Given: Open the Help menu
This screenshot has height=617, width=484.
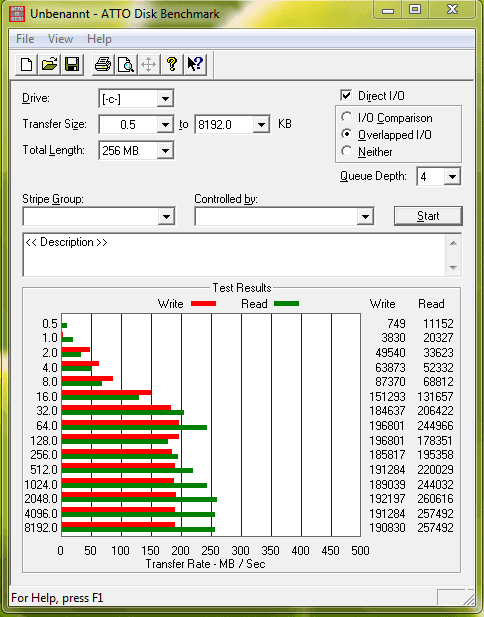Looking at the screenshot, I should tap(99, 39).
